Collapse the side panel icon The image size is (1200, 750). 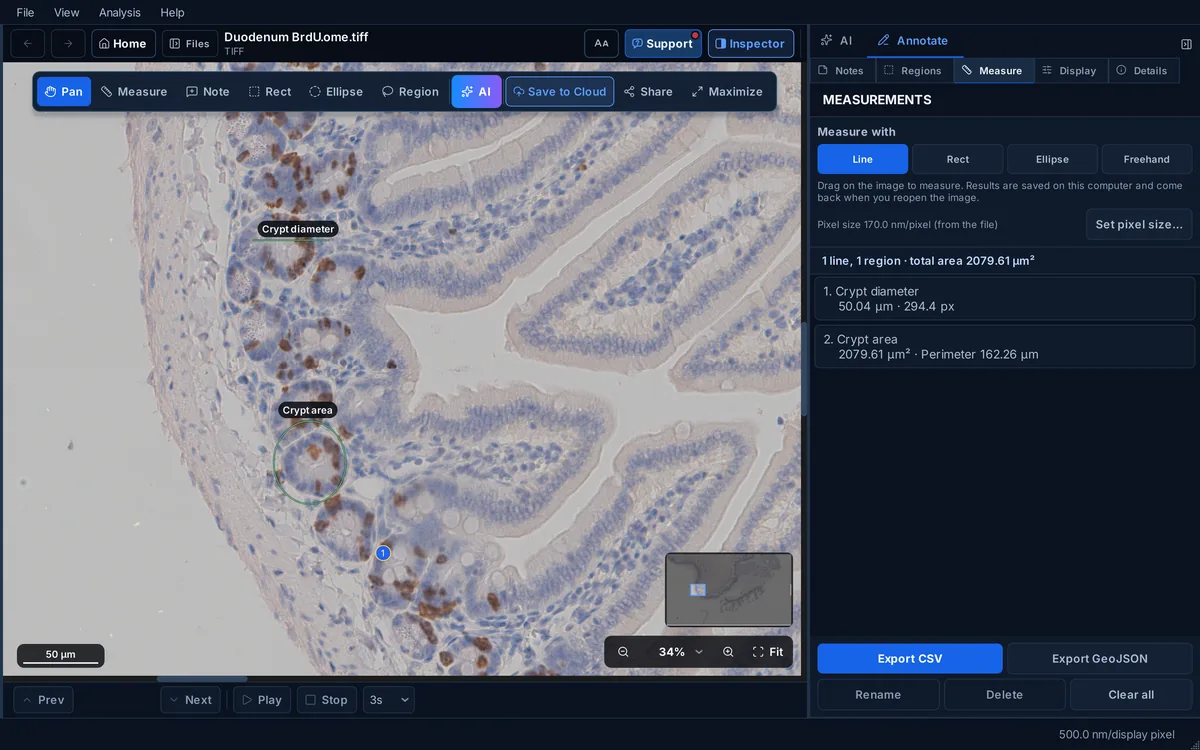(1186, 44)
